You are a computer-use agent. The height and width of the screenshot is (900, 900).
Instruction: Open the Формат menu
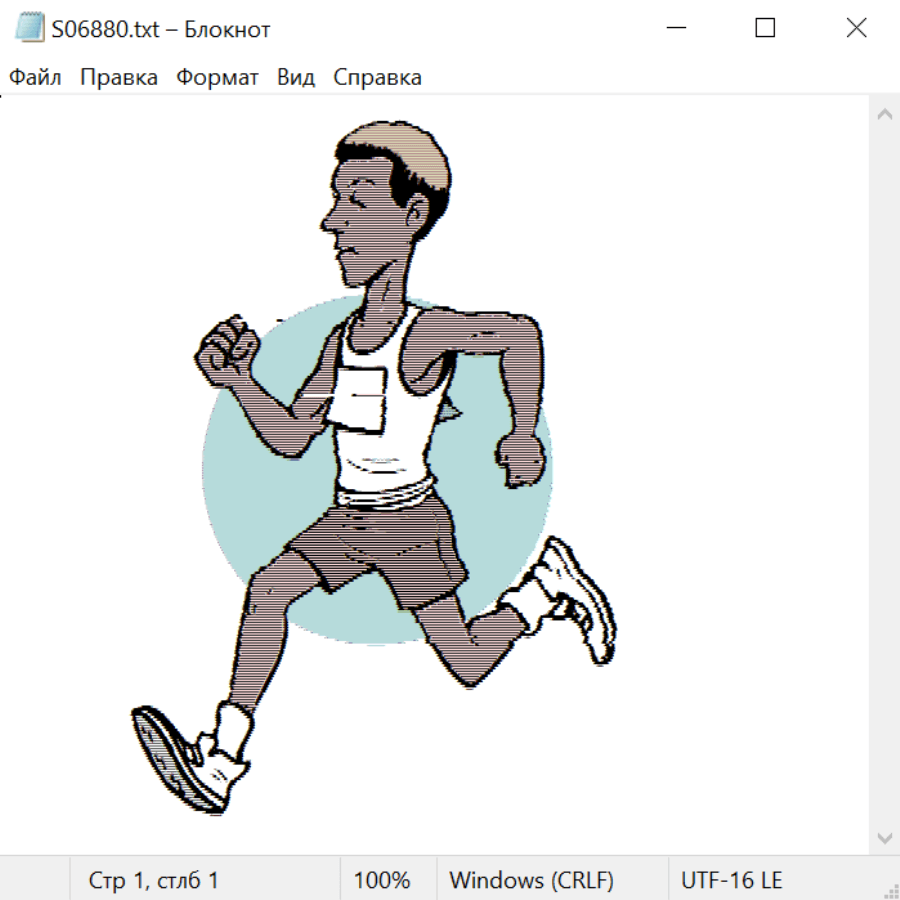[217, 78]
